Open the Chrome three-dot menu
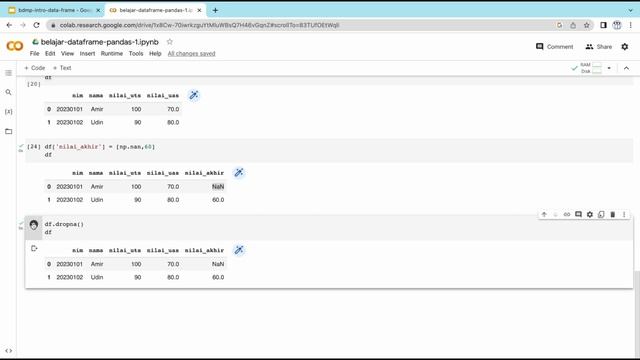The height and width of the screenshot is (360, 640). coord(631,25)
